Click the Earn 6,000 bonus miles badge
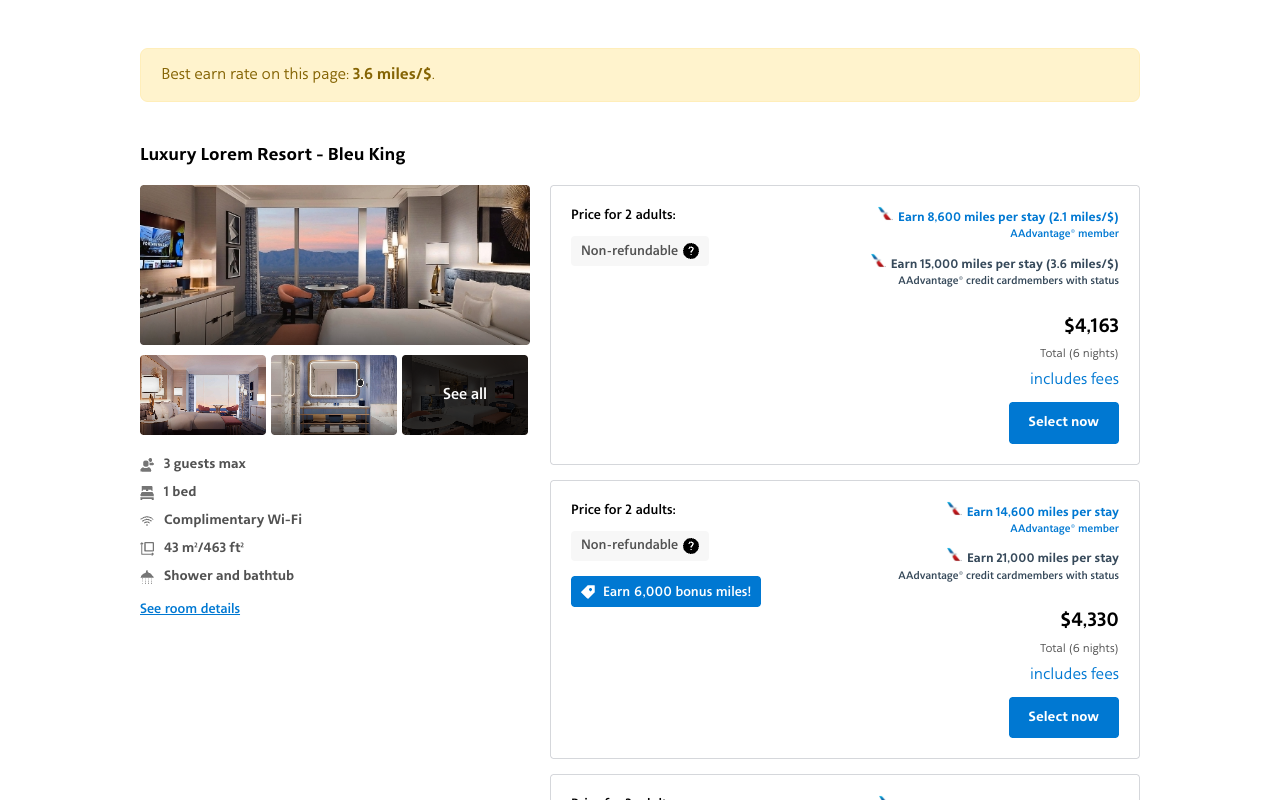 click(x=666, y=592)
